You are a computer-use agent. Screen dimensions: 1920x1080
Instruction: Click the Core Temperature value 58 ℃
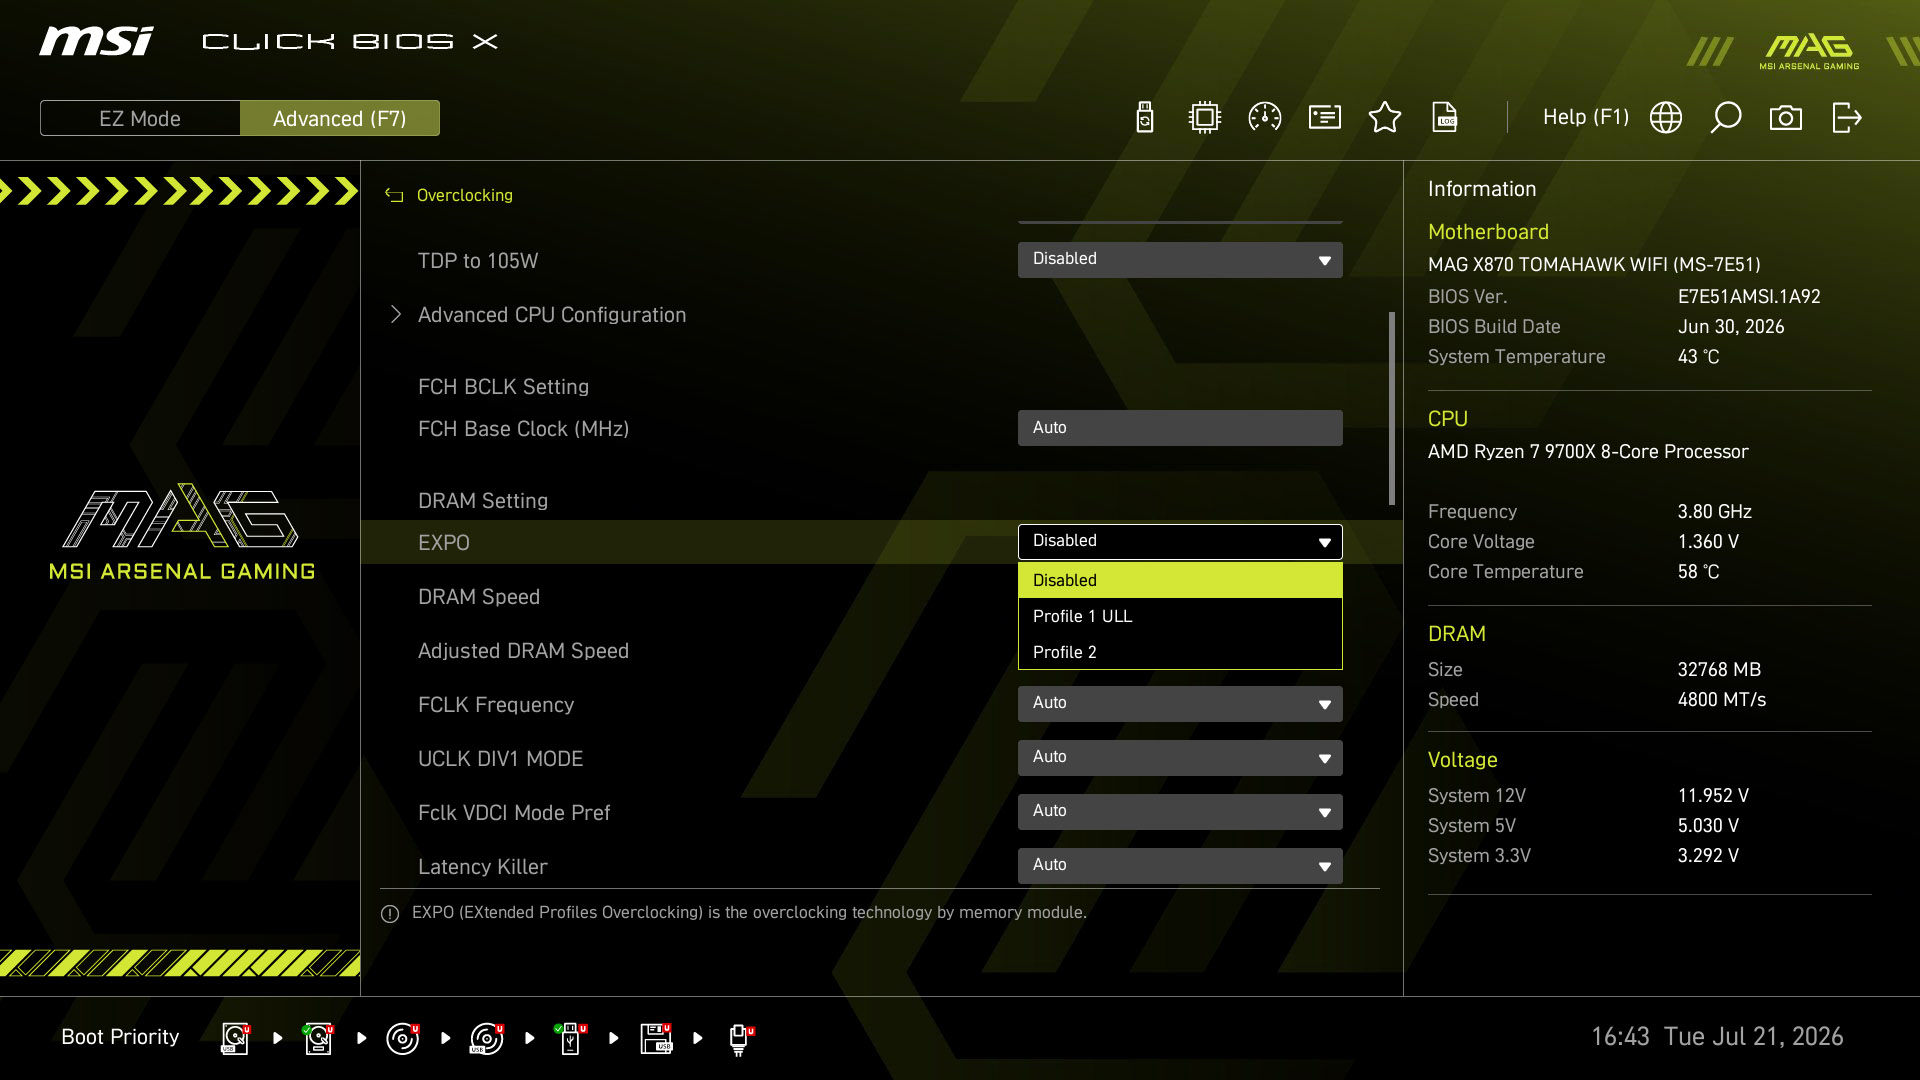1698,572
